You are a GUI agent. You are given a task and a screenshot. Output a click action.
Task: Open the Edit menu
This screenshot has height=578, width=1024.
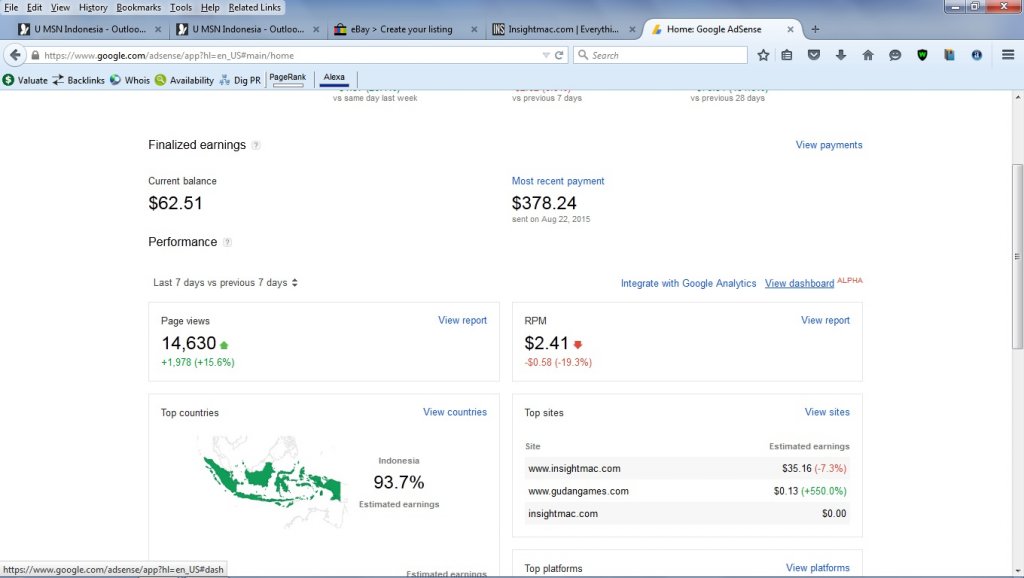pos(34,7)
